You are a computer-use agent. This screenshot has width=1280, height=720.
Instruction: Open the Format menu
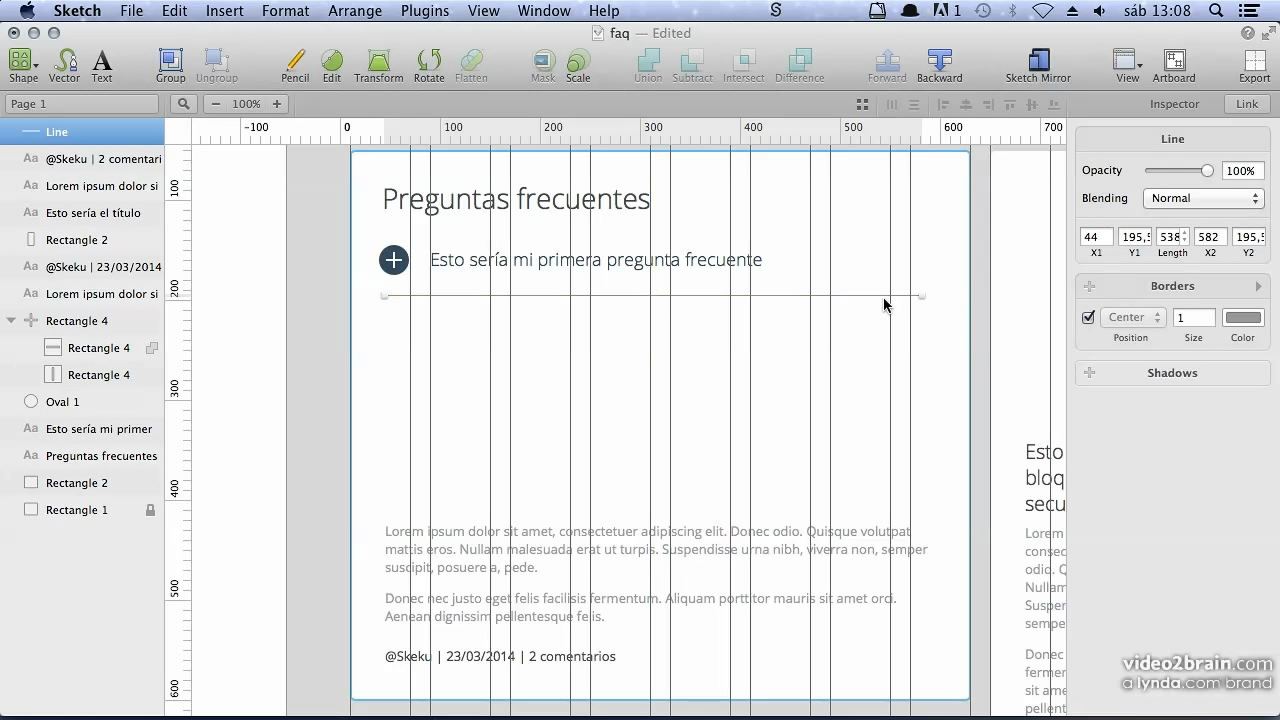pyautogui.click(x=286, y=11)
